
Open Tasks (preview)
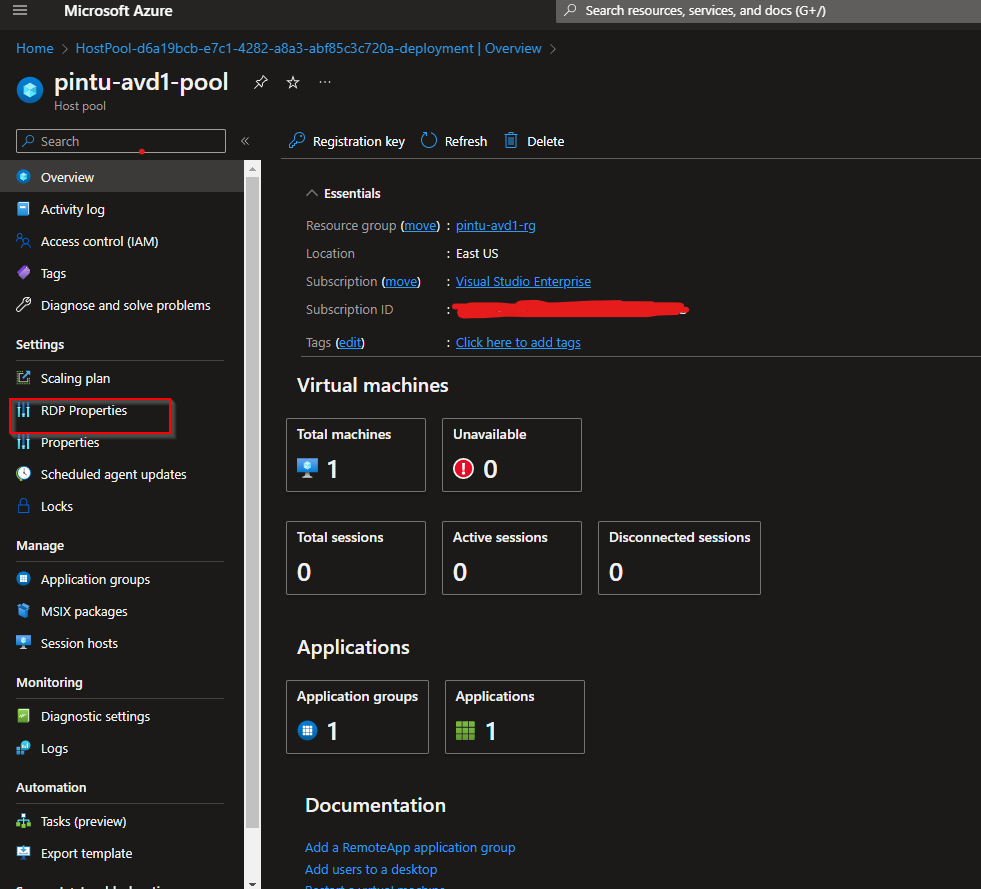click(121, 821)
